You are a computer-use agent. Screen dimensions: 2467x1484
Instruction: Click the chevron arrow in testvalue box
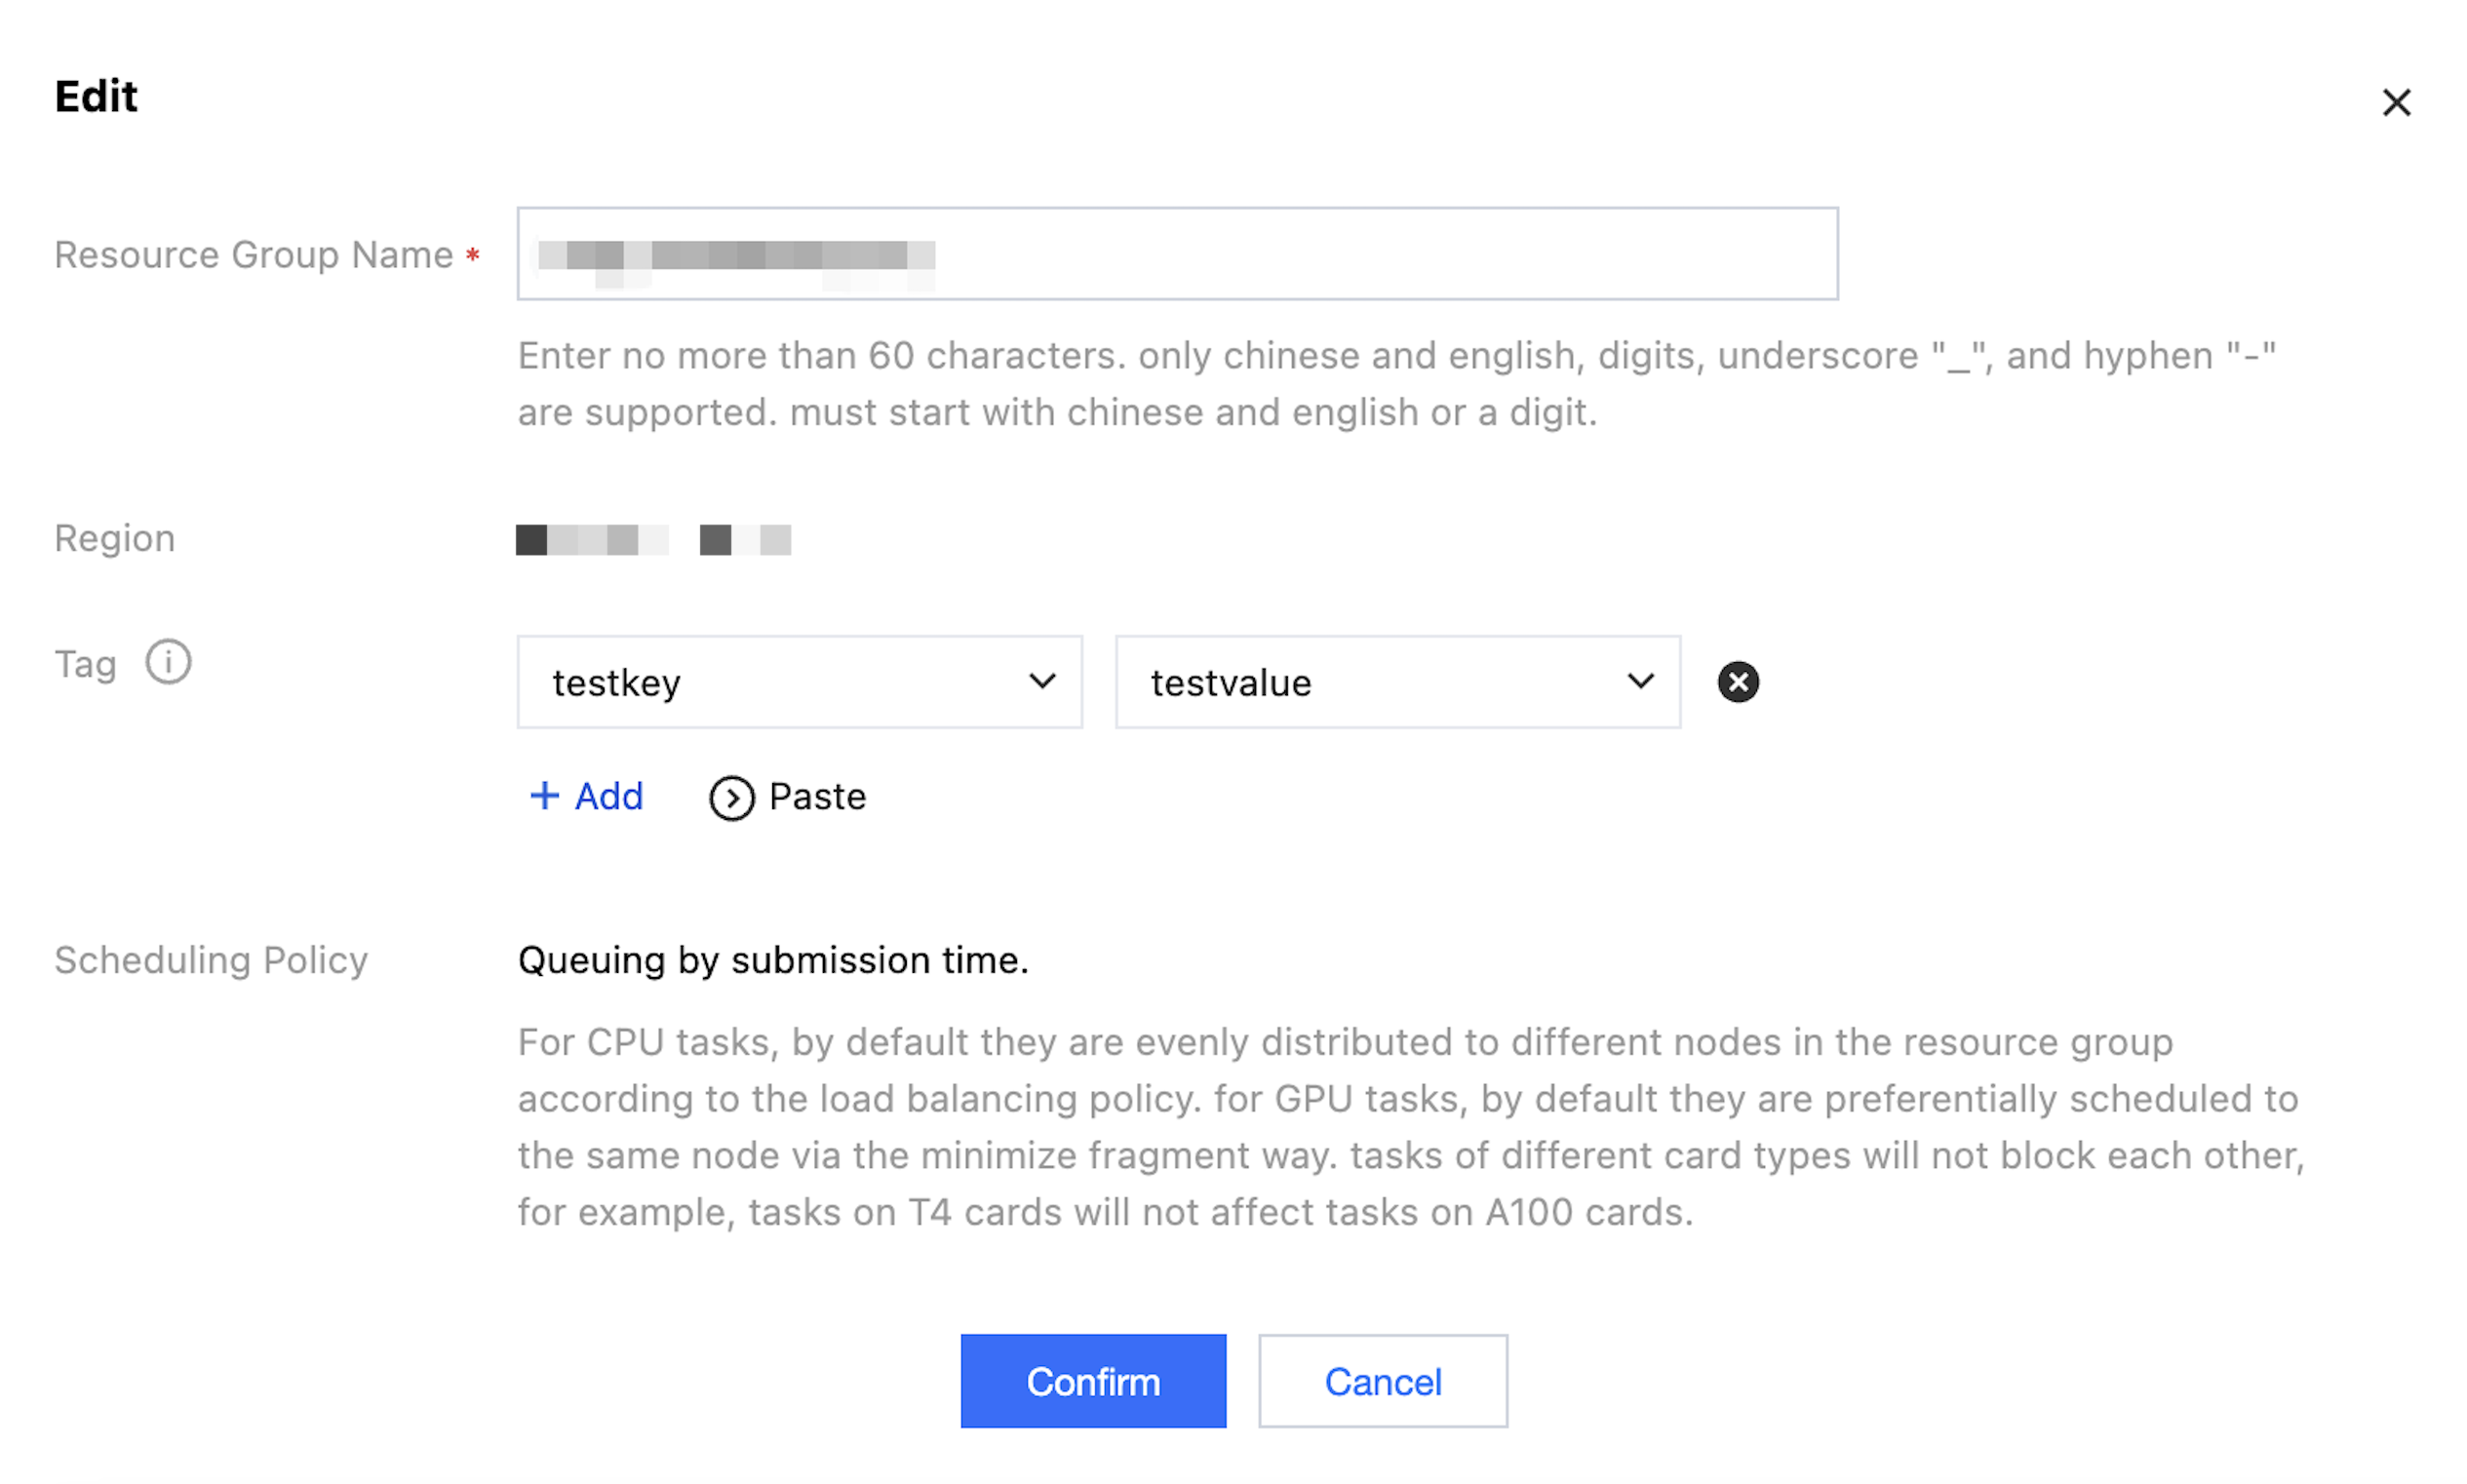[x=1639, y=682]
